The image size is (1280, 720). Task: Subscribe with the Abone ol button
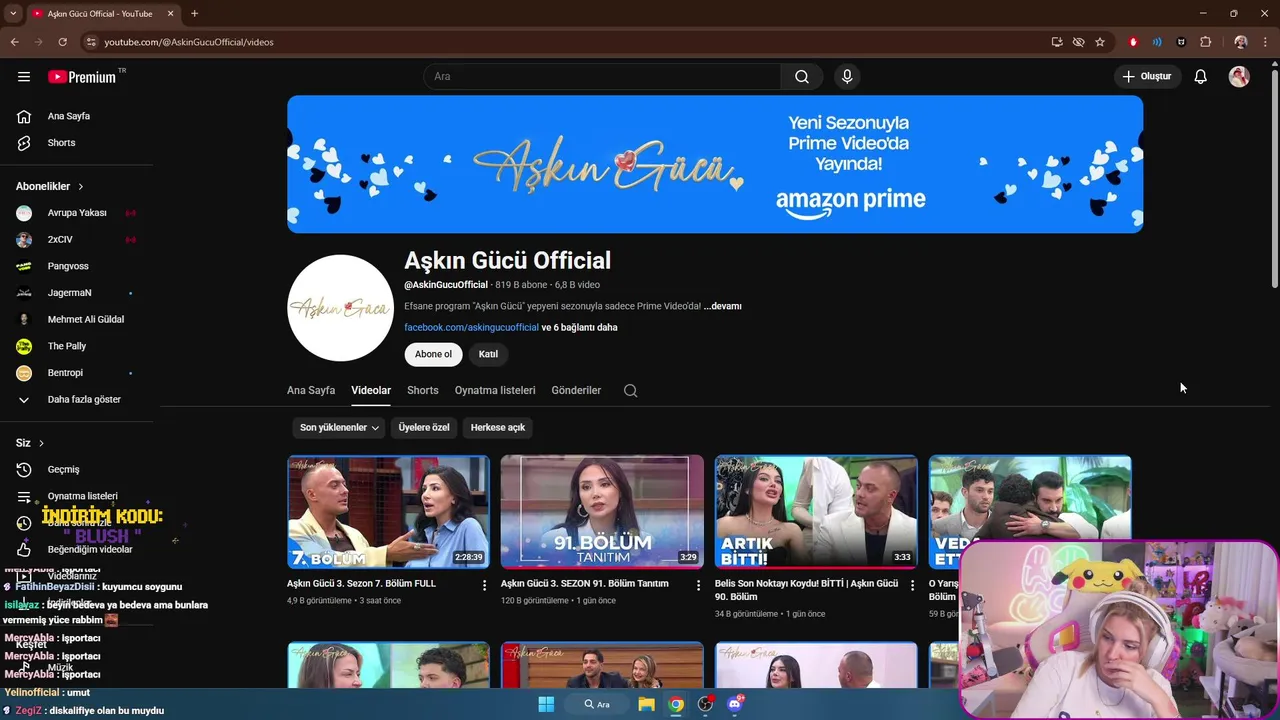click(433, 354)
